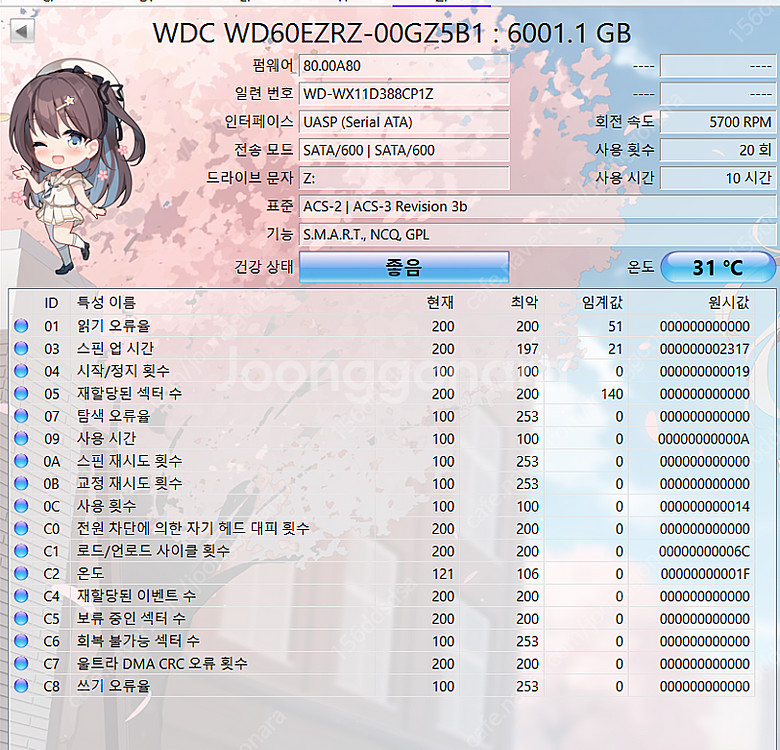Viewport: 780px width, 750px height.
Task: Select the 스핀 업 시간 attribute name
Action: click(x=115, y=348)
